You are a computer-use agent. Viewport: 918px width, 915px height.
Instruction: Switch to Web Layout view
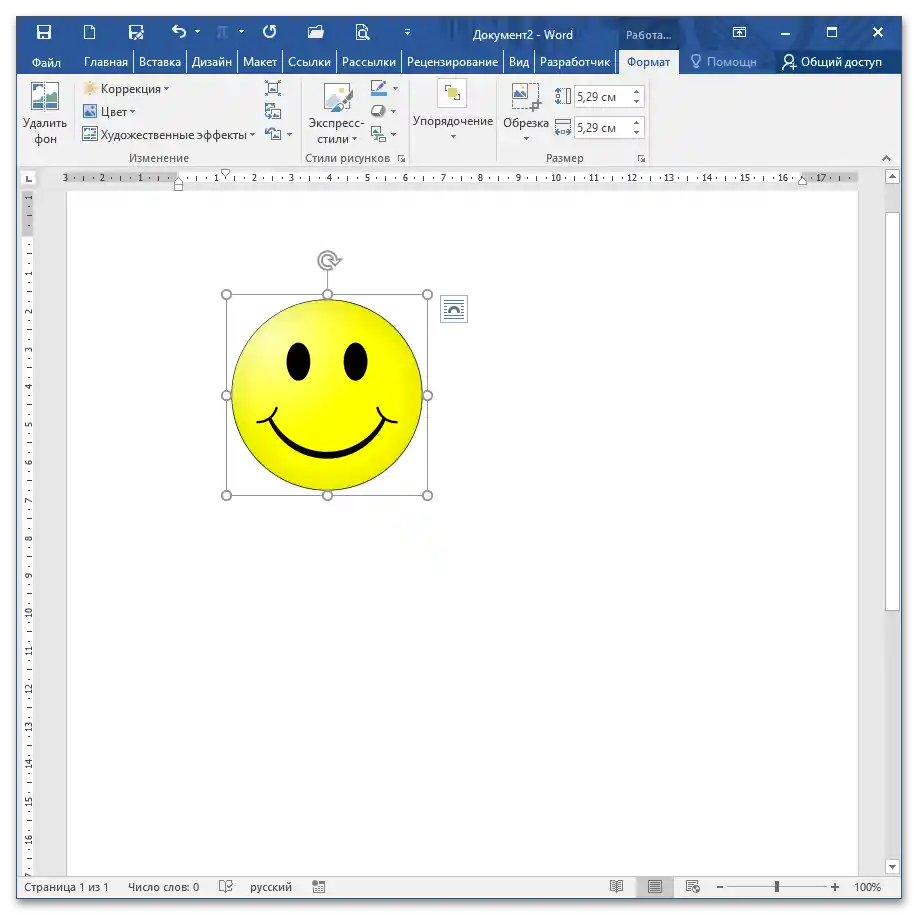click(x=693, y=886)
